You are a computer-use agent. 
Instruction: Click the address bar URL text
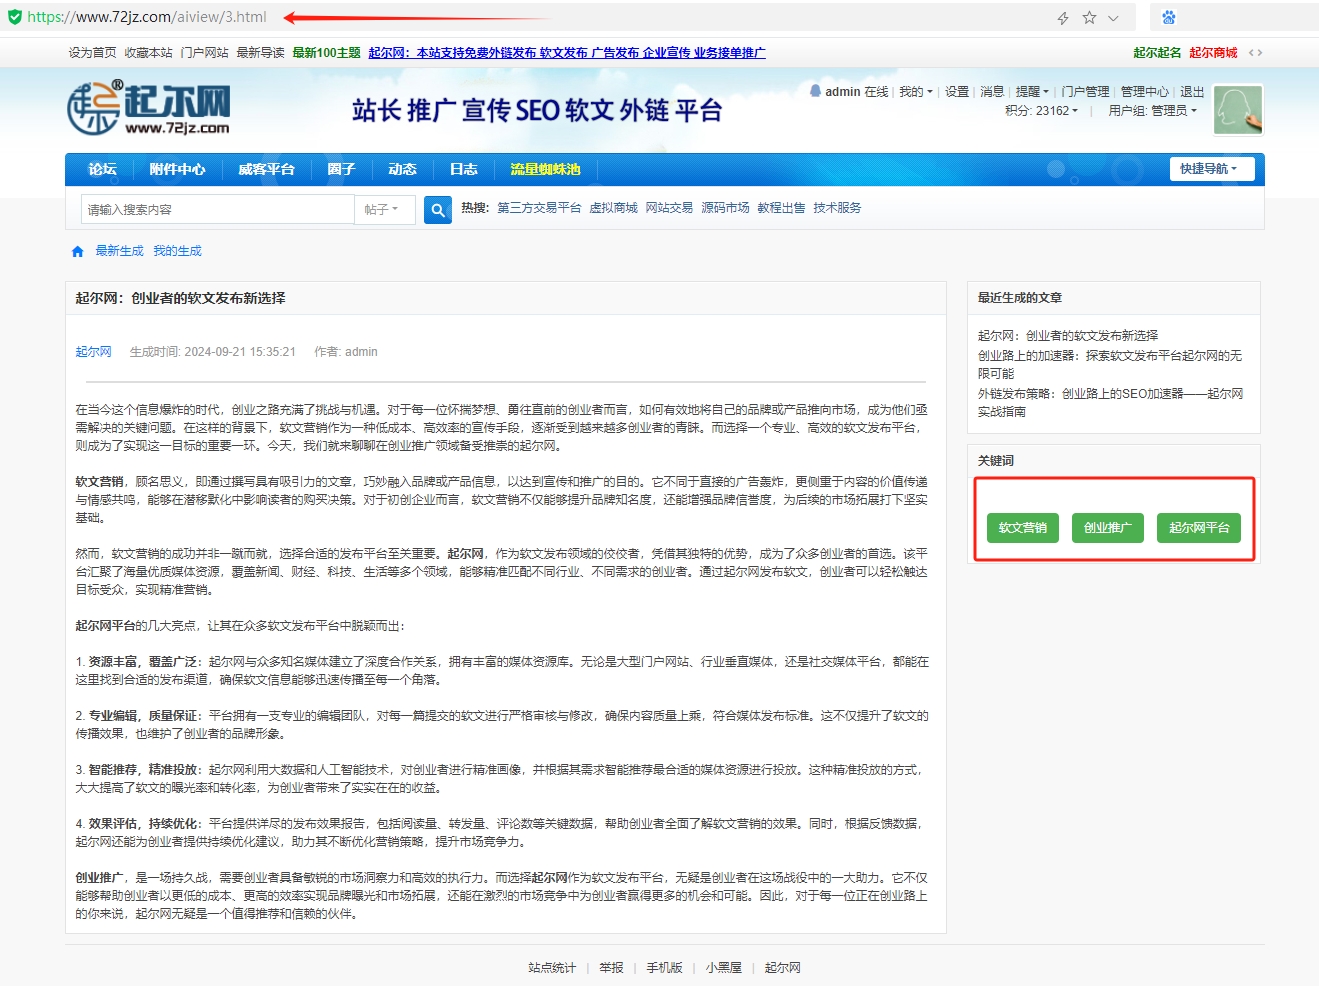pyautogui.click(x=147, y=17)
